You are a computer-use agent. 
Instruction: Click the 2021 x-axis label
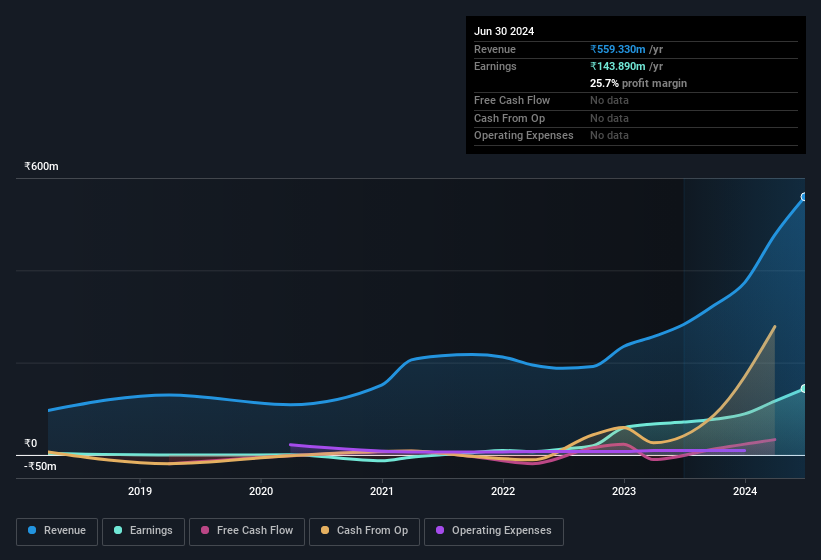382,491
